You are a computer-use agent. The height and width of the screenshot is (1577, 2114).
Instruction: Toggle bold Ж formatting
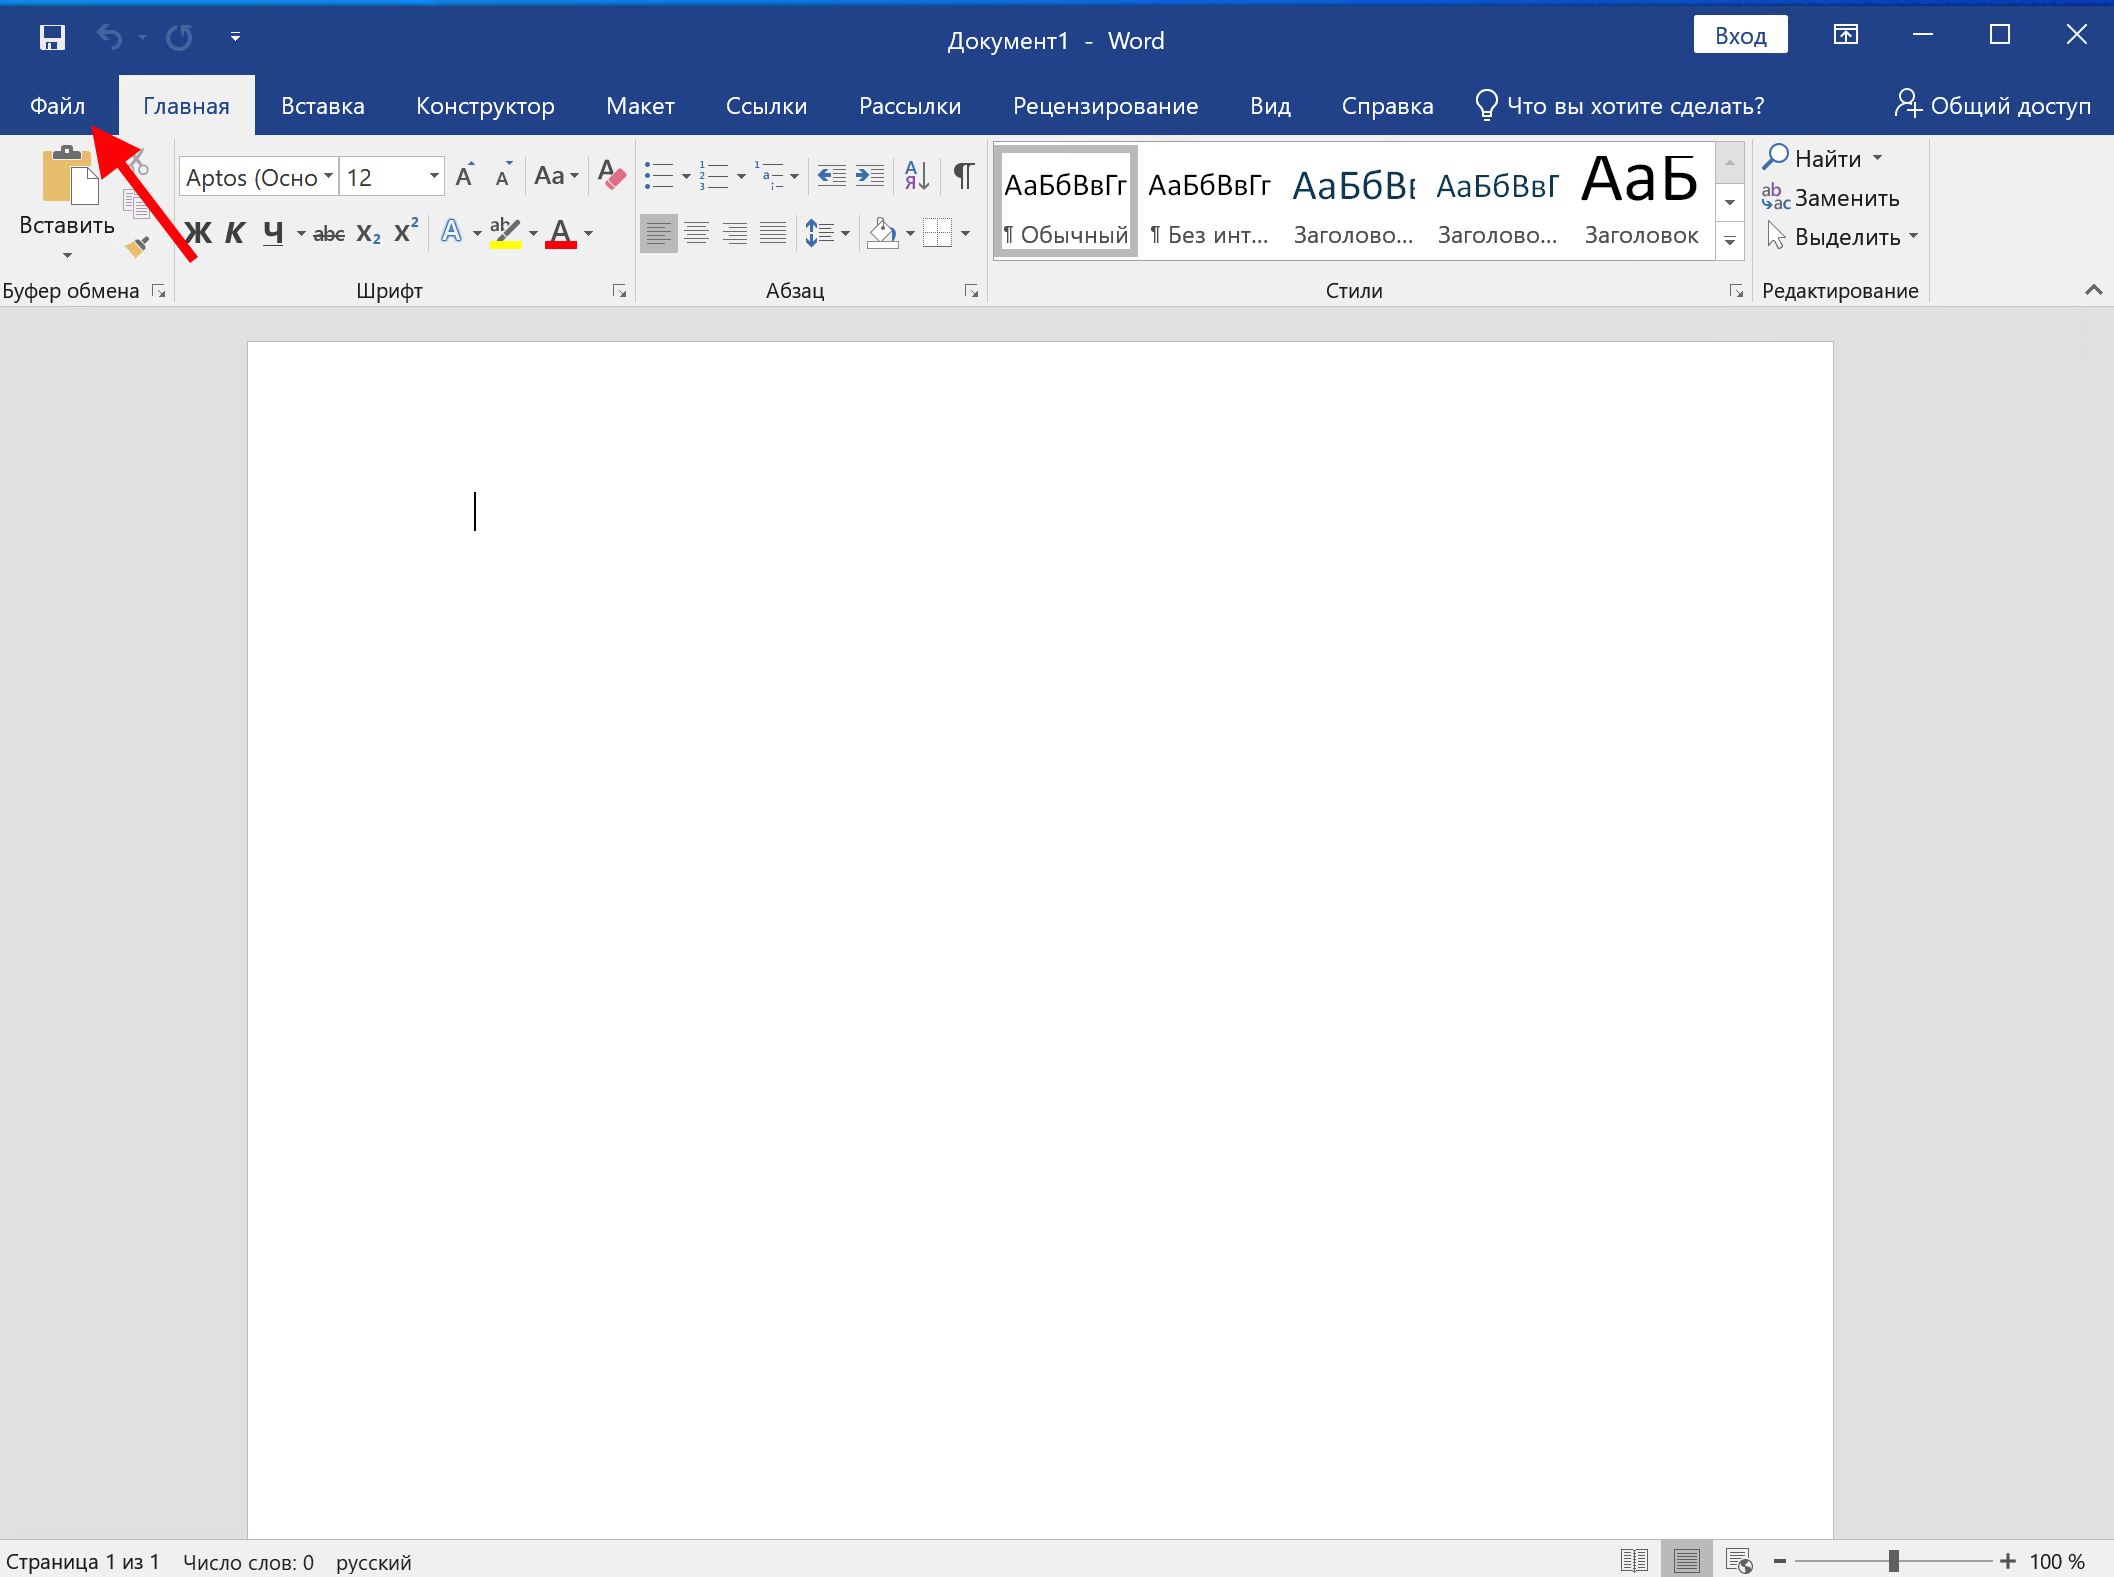198,234
